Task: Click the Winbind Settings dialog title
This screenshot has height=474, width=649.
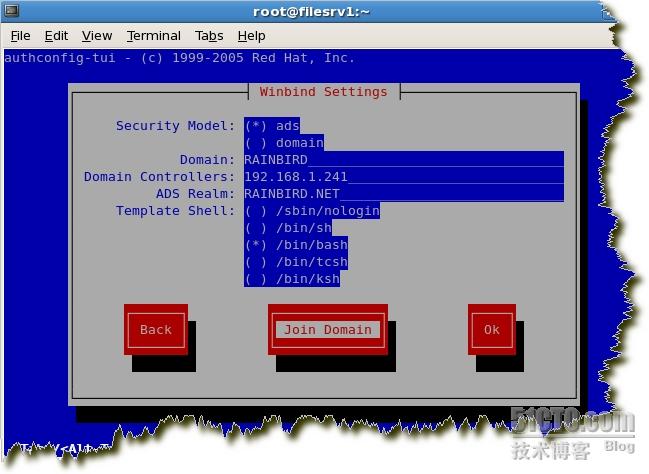Action: (324, 91)
